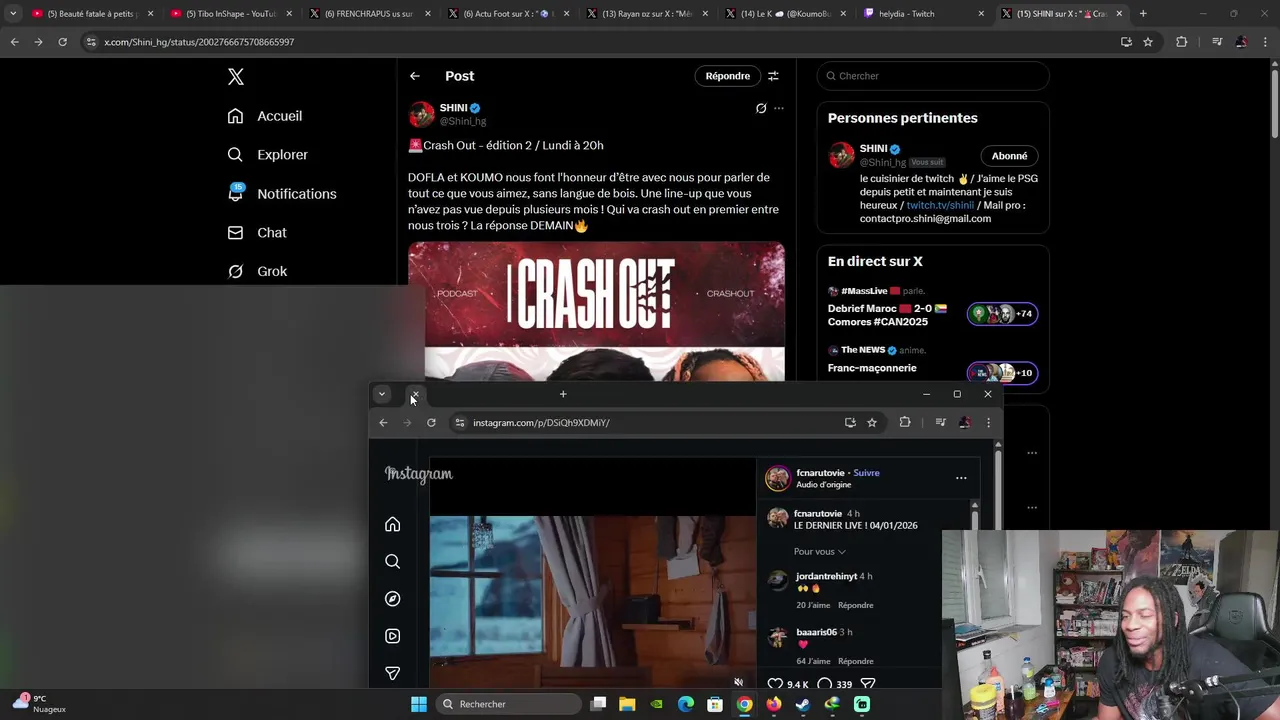
Task: Open the three-dot menu on SHINI's post
Action: tap(779, 108)
